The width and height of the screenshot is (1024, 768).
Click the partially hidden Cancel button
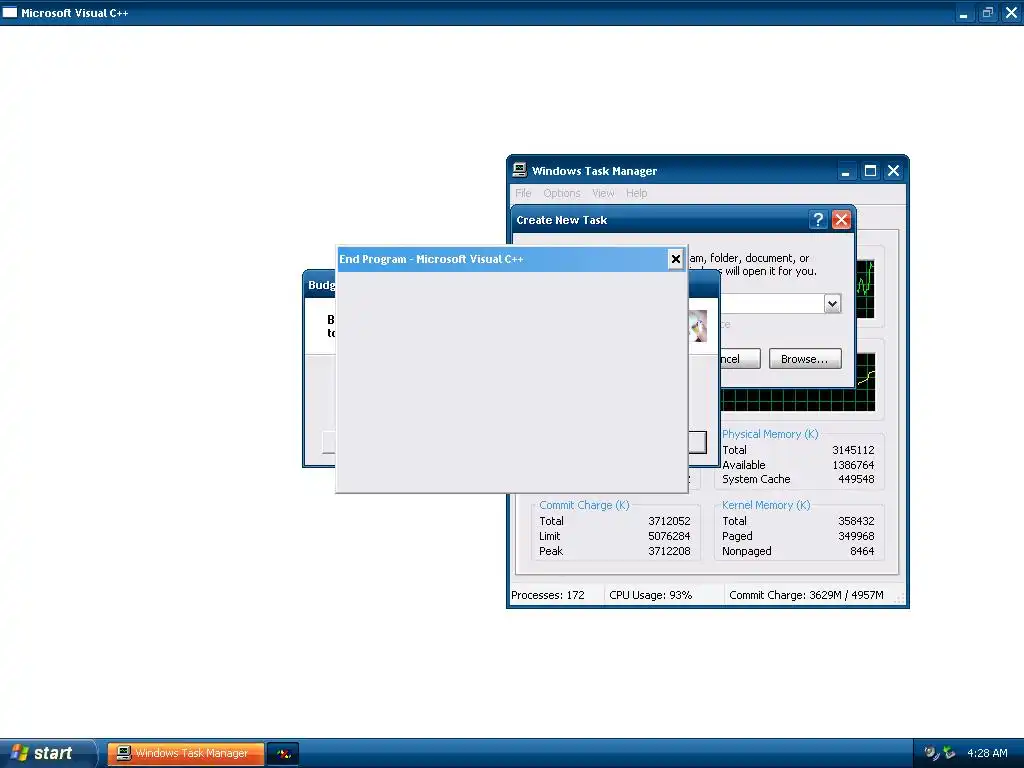[740, 359]
